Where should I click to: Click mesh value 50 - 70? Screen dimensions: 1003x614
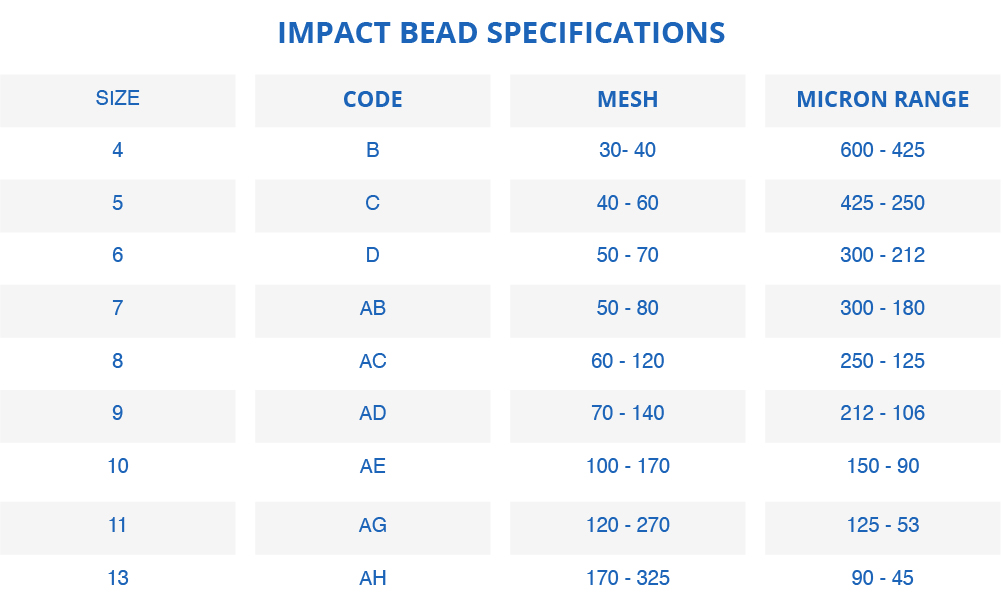[x=628, y=255]
